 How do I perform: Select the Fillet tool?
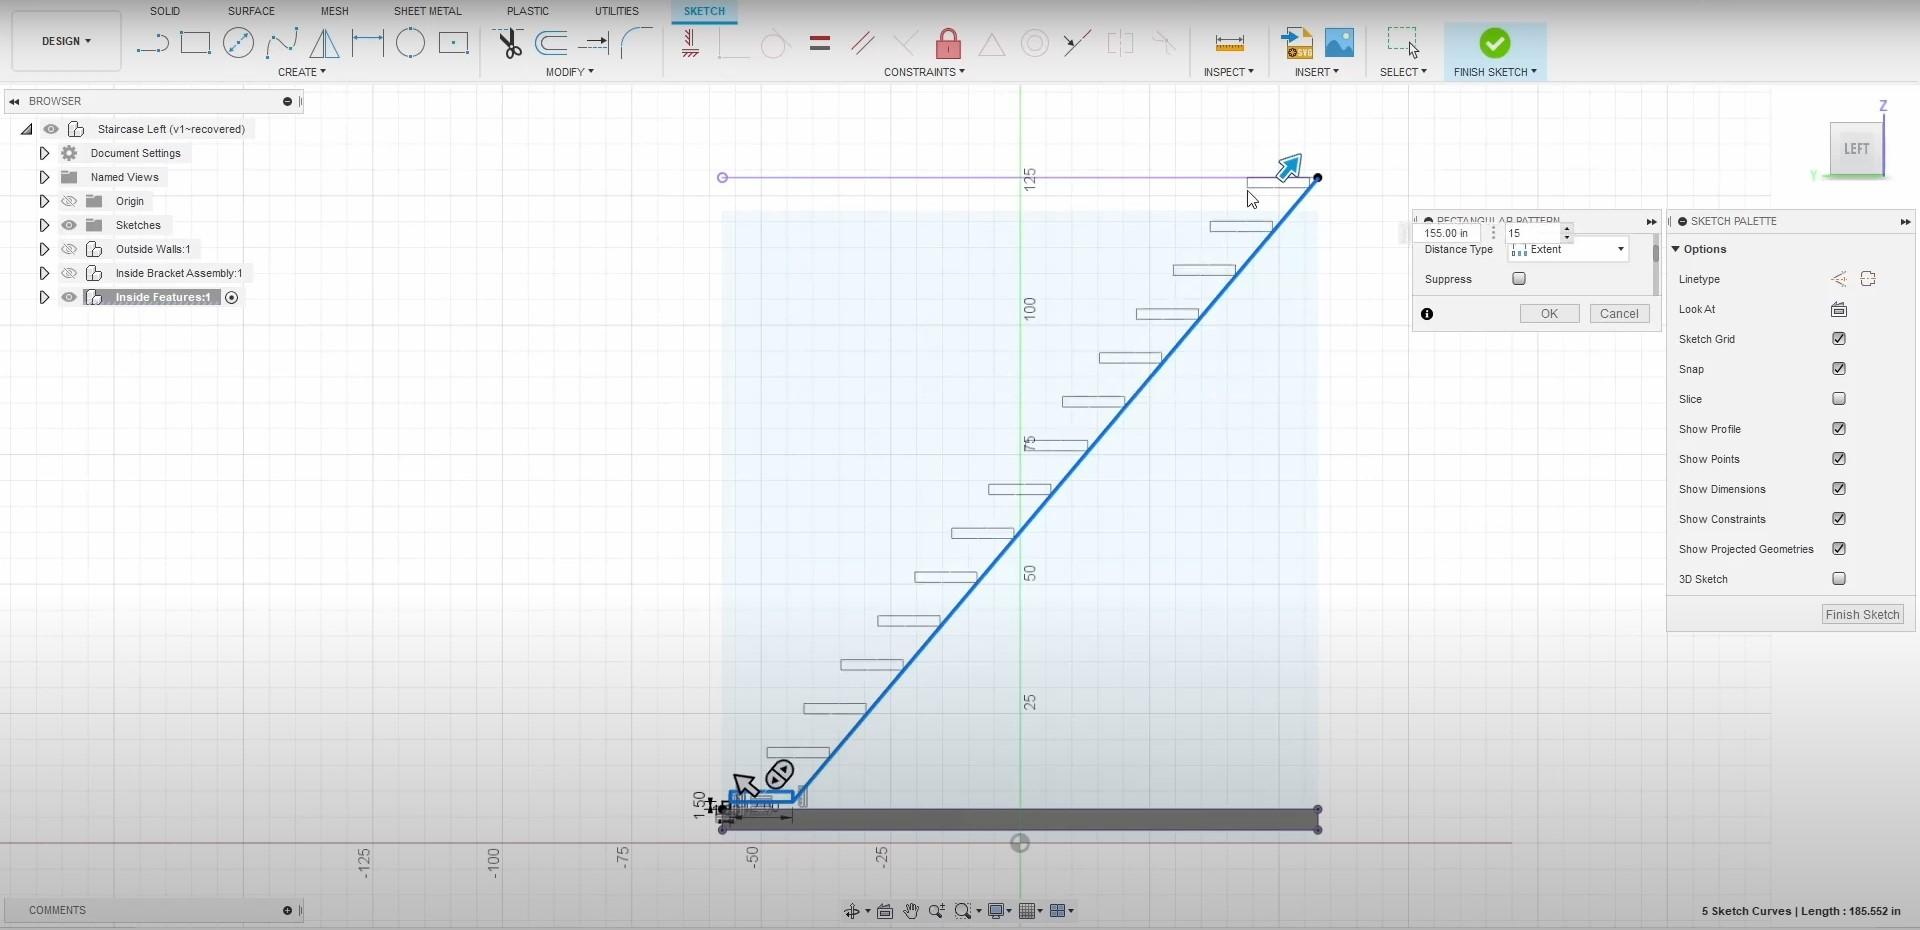point(636,43)
